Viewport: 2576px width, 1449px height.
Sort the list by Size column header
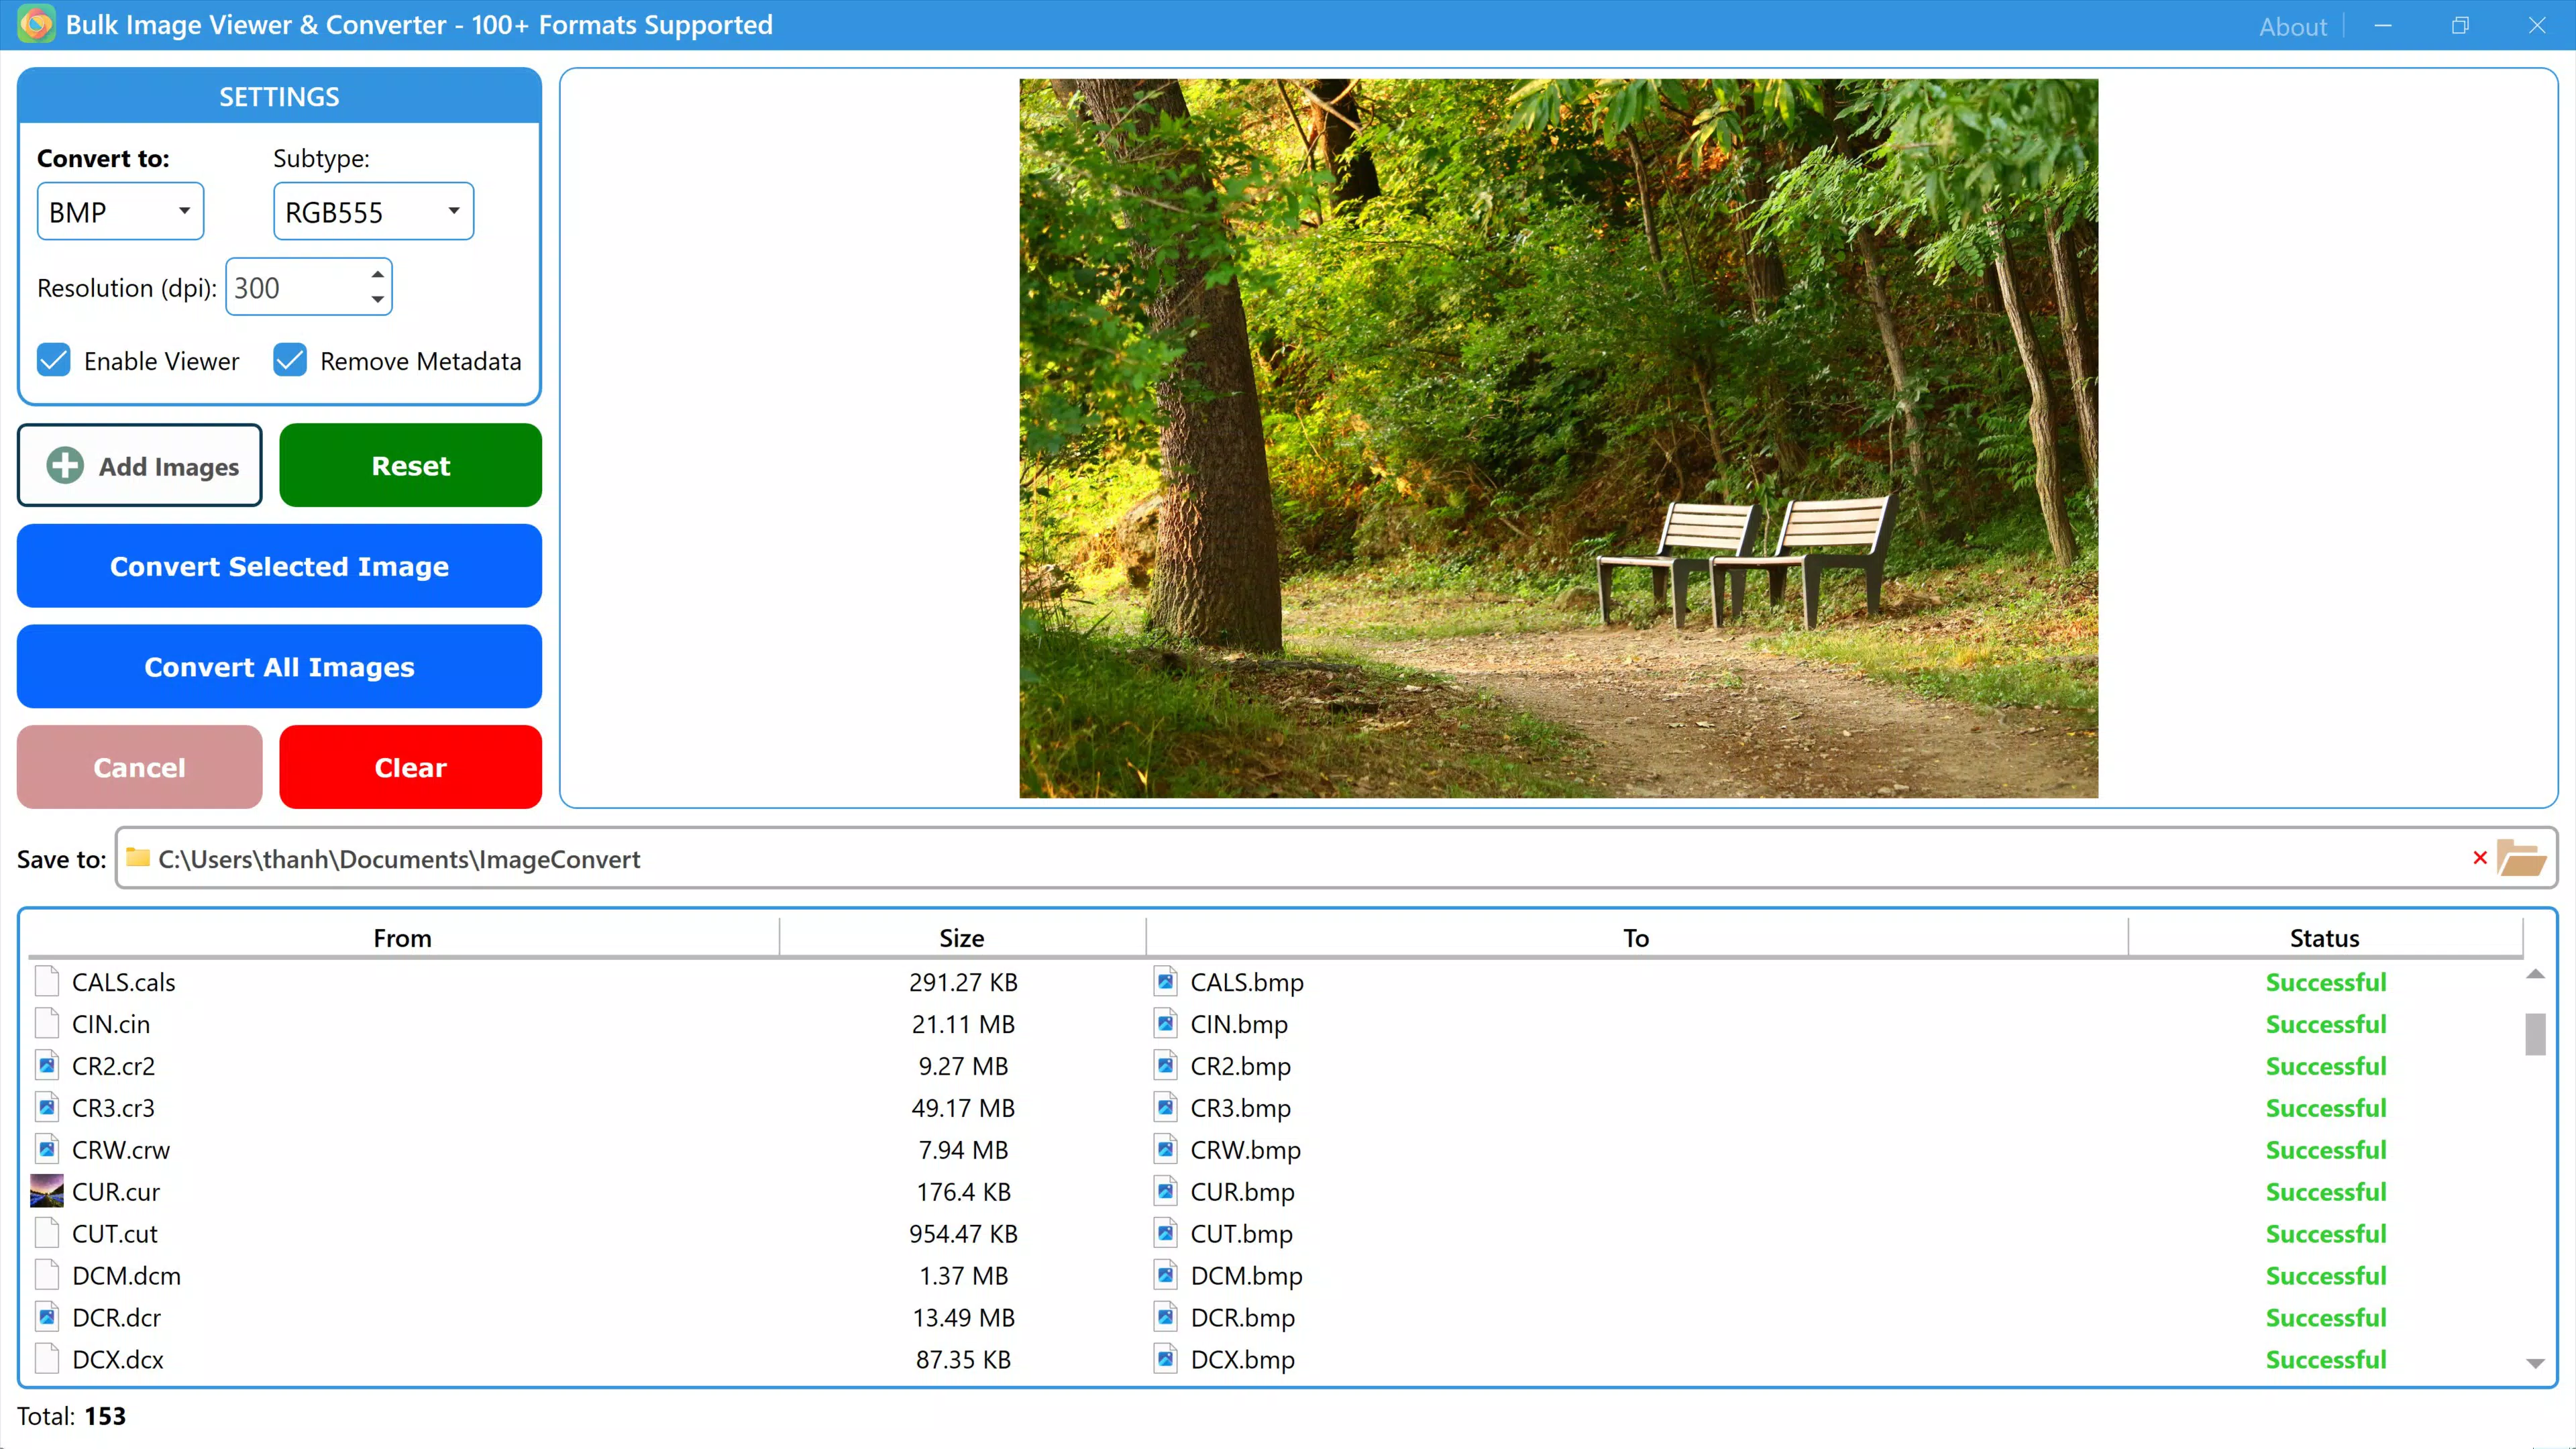click(x=962, y=937)
